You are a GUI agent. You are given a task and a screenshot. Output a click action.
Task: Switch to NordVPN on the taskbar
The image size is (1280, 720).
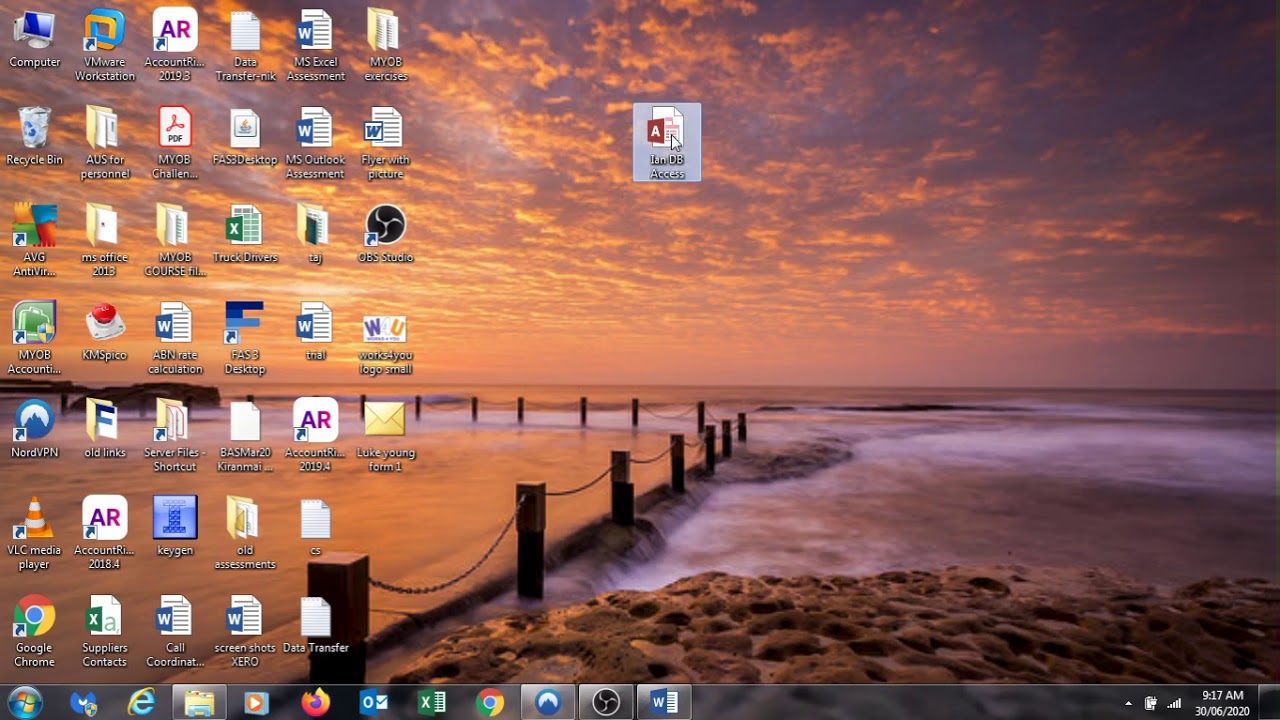[548, 703]
